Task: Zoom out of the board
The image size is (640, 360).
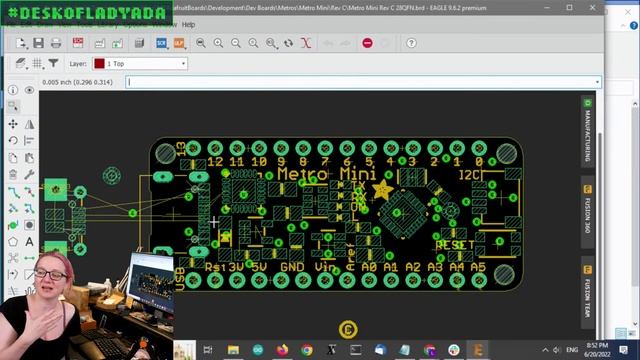Action: point(236,43)
